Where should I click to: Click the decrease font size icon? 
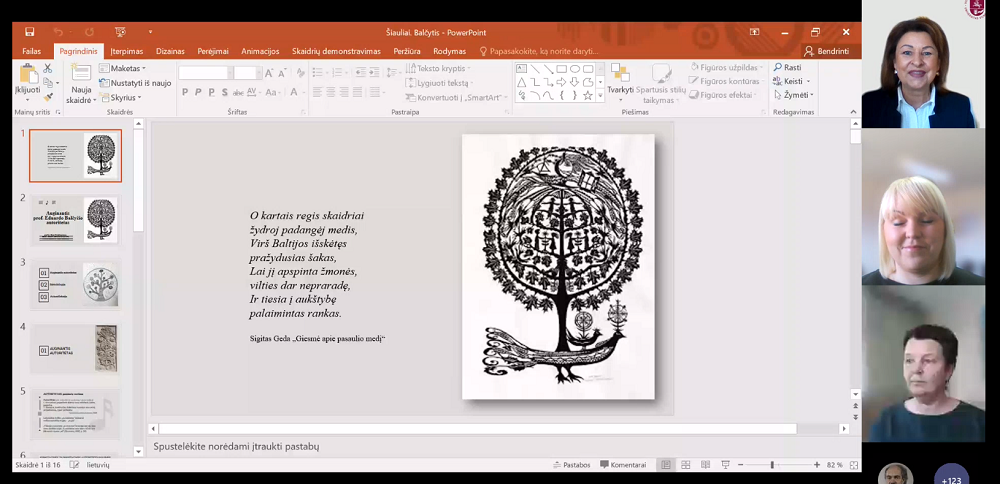tap(283, 73)
